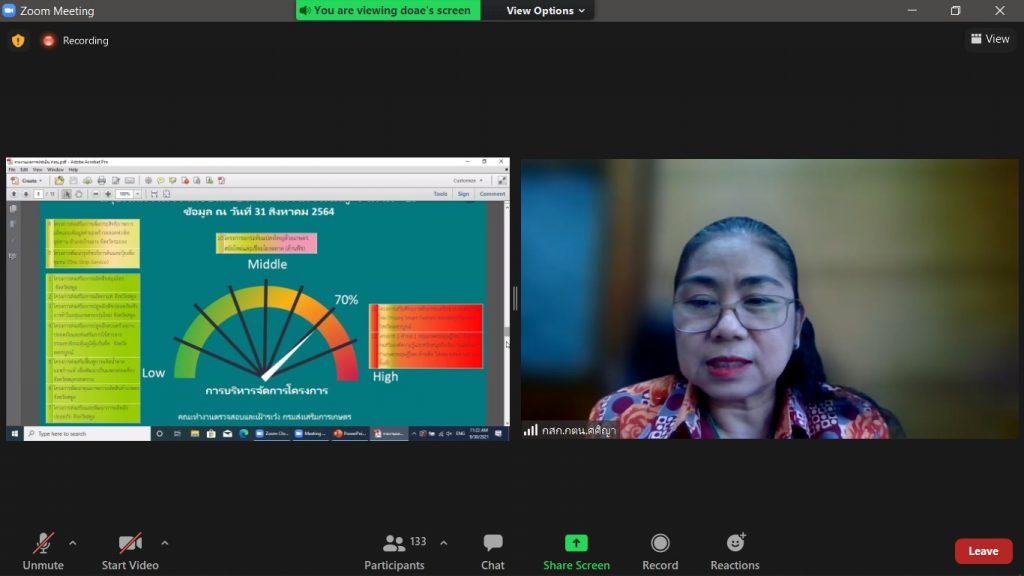Click the speaker's video thumbnail
The height and width of the screenshot is (576, 1024).
coord(769,298)
